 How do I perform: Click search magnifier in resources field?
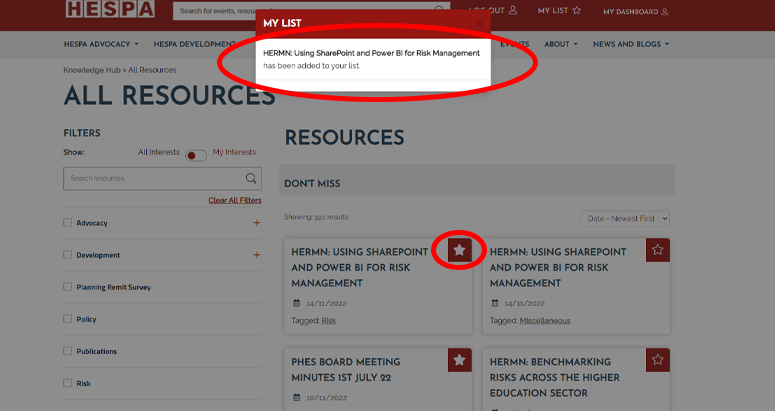pyautogui.click(x=251, y=178)
